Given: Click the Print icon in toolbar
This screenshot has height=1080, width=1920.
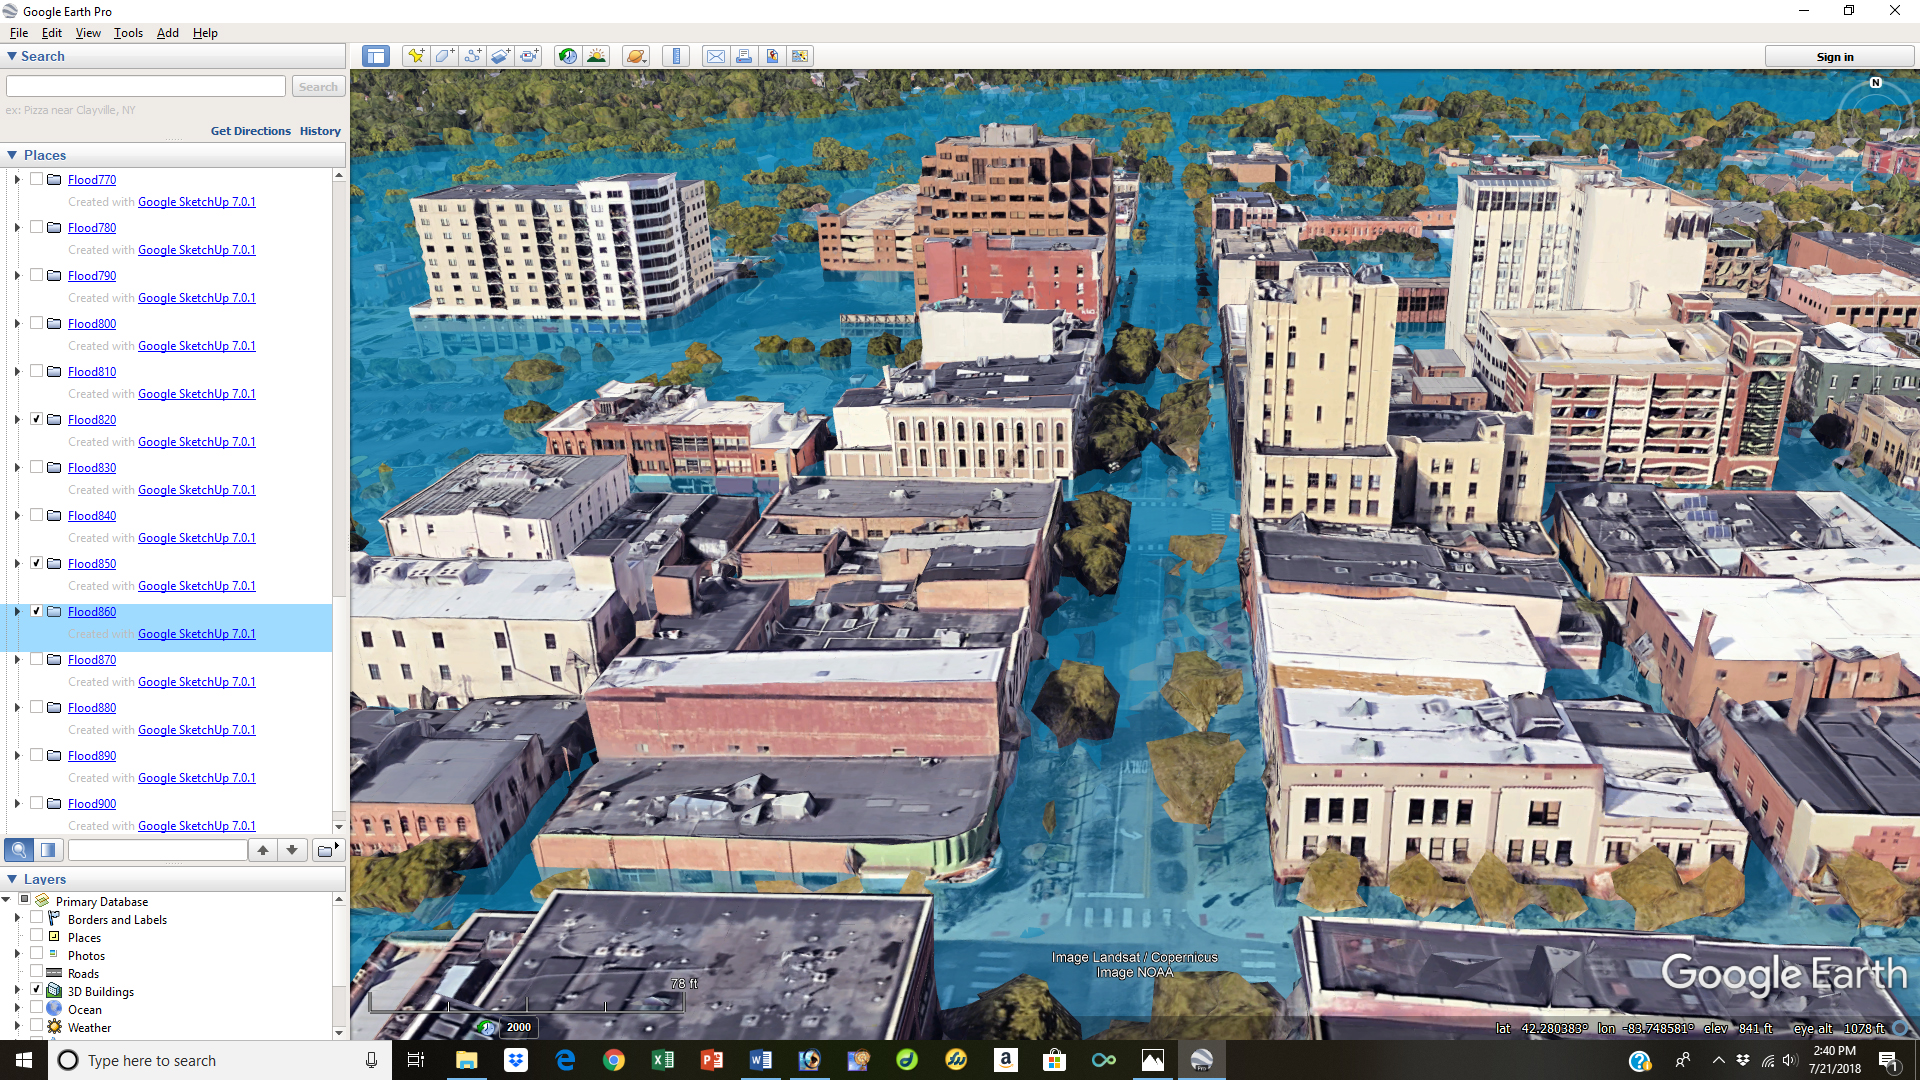Looking at the screenshot, I should 744,57.
